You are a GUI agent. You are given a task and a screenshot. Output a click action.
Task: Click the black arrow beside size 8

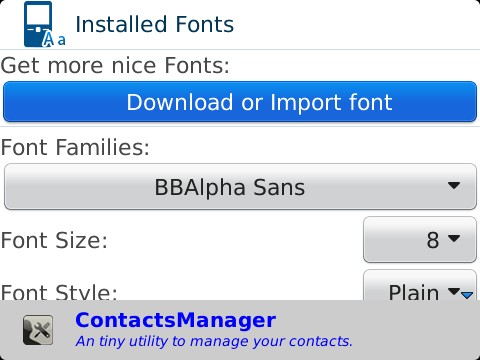(454, 238)
